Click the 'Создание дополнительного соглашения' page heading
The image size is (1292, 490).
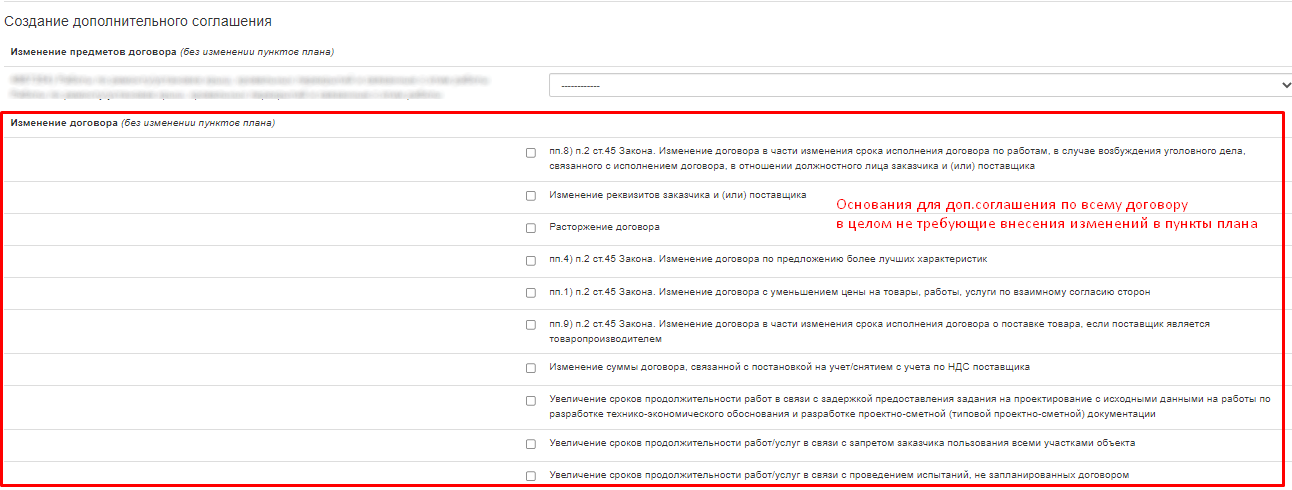point(139,21)
